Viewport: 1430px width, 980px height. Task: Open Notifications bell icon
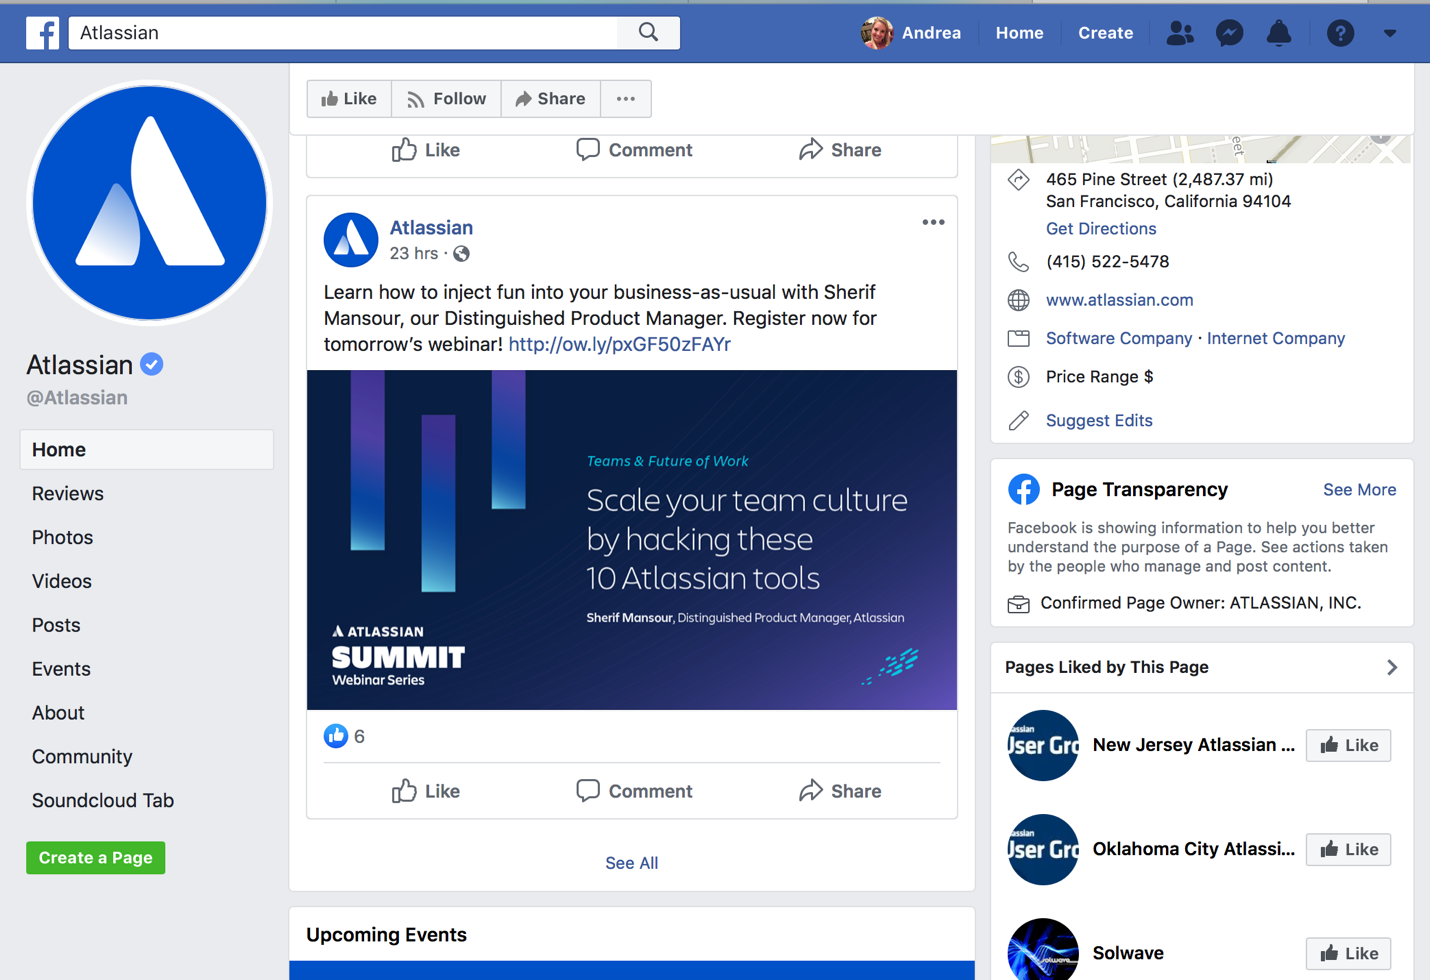coord(1279,33)
